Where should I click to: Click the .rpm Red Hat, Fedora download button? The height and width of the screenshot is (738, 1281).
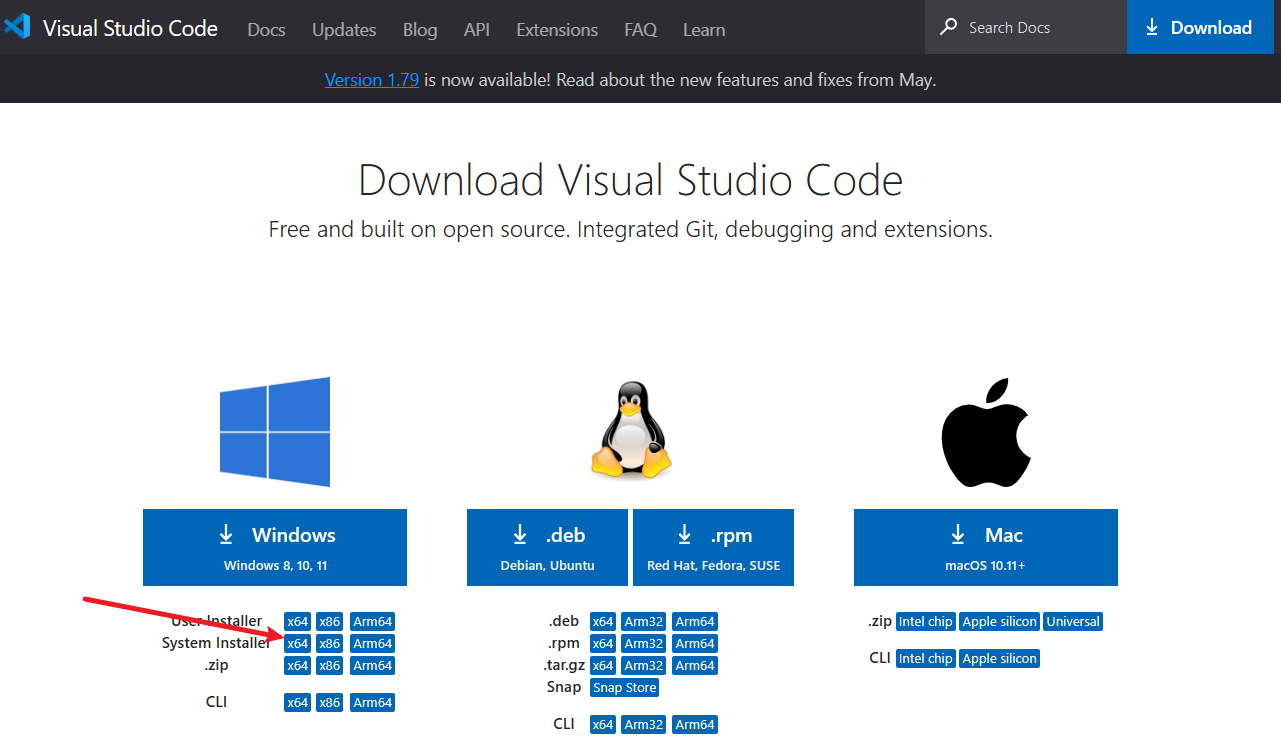(713, 547)
